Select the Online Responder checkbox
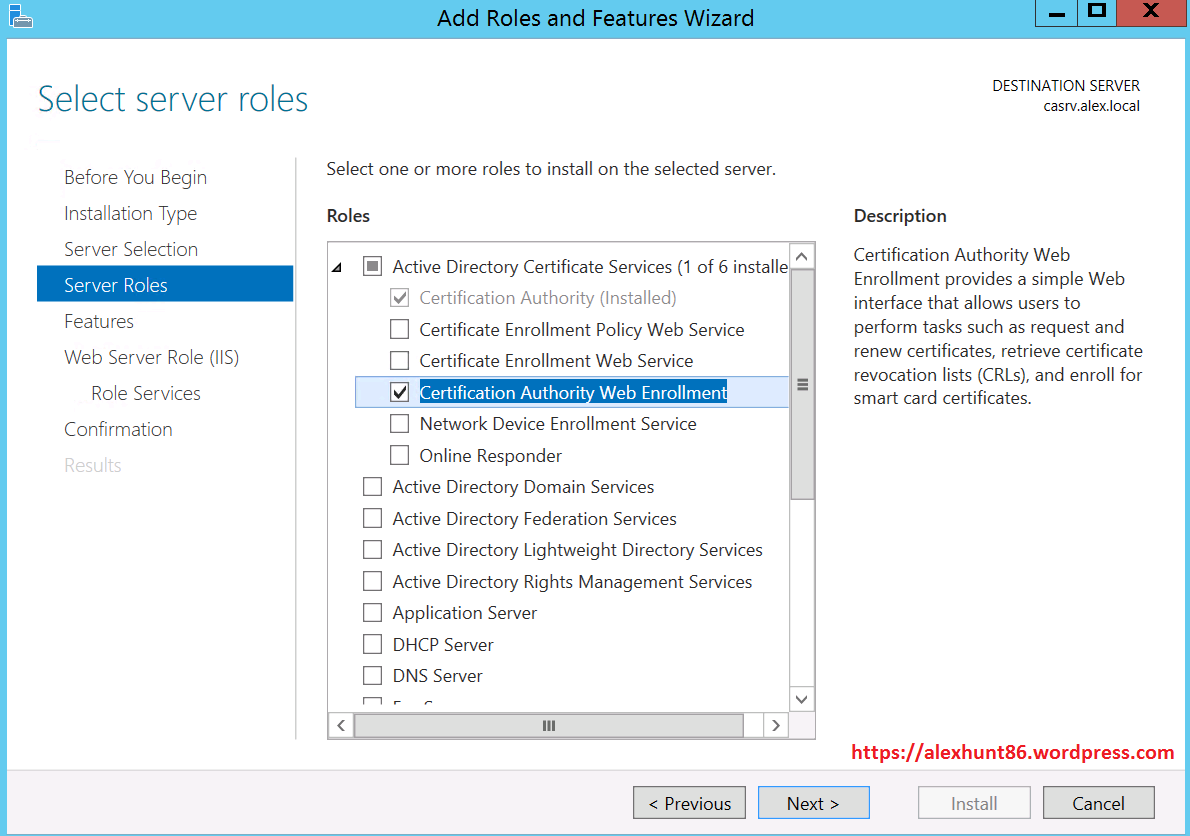Viewport: 1190px width, 836px height. coord(400,456)
